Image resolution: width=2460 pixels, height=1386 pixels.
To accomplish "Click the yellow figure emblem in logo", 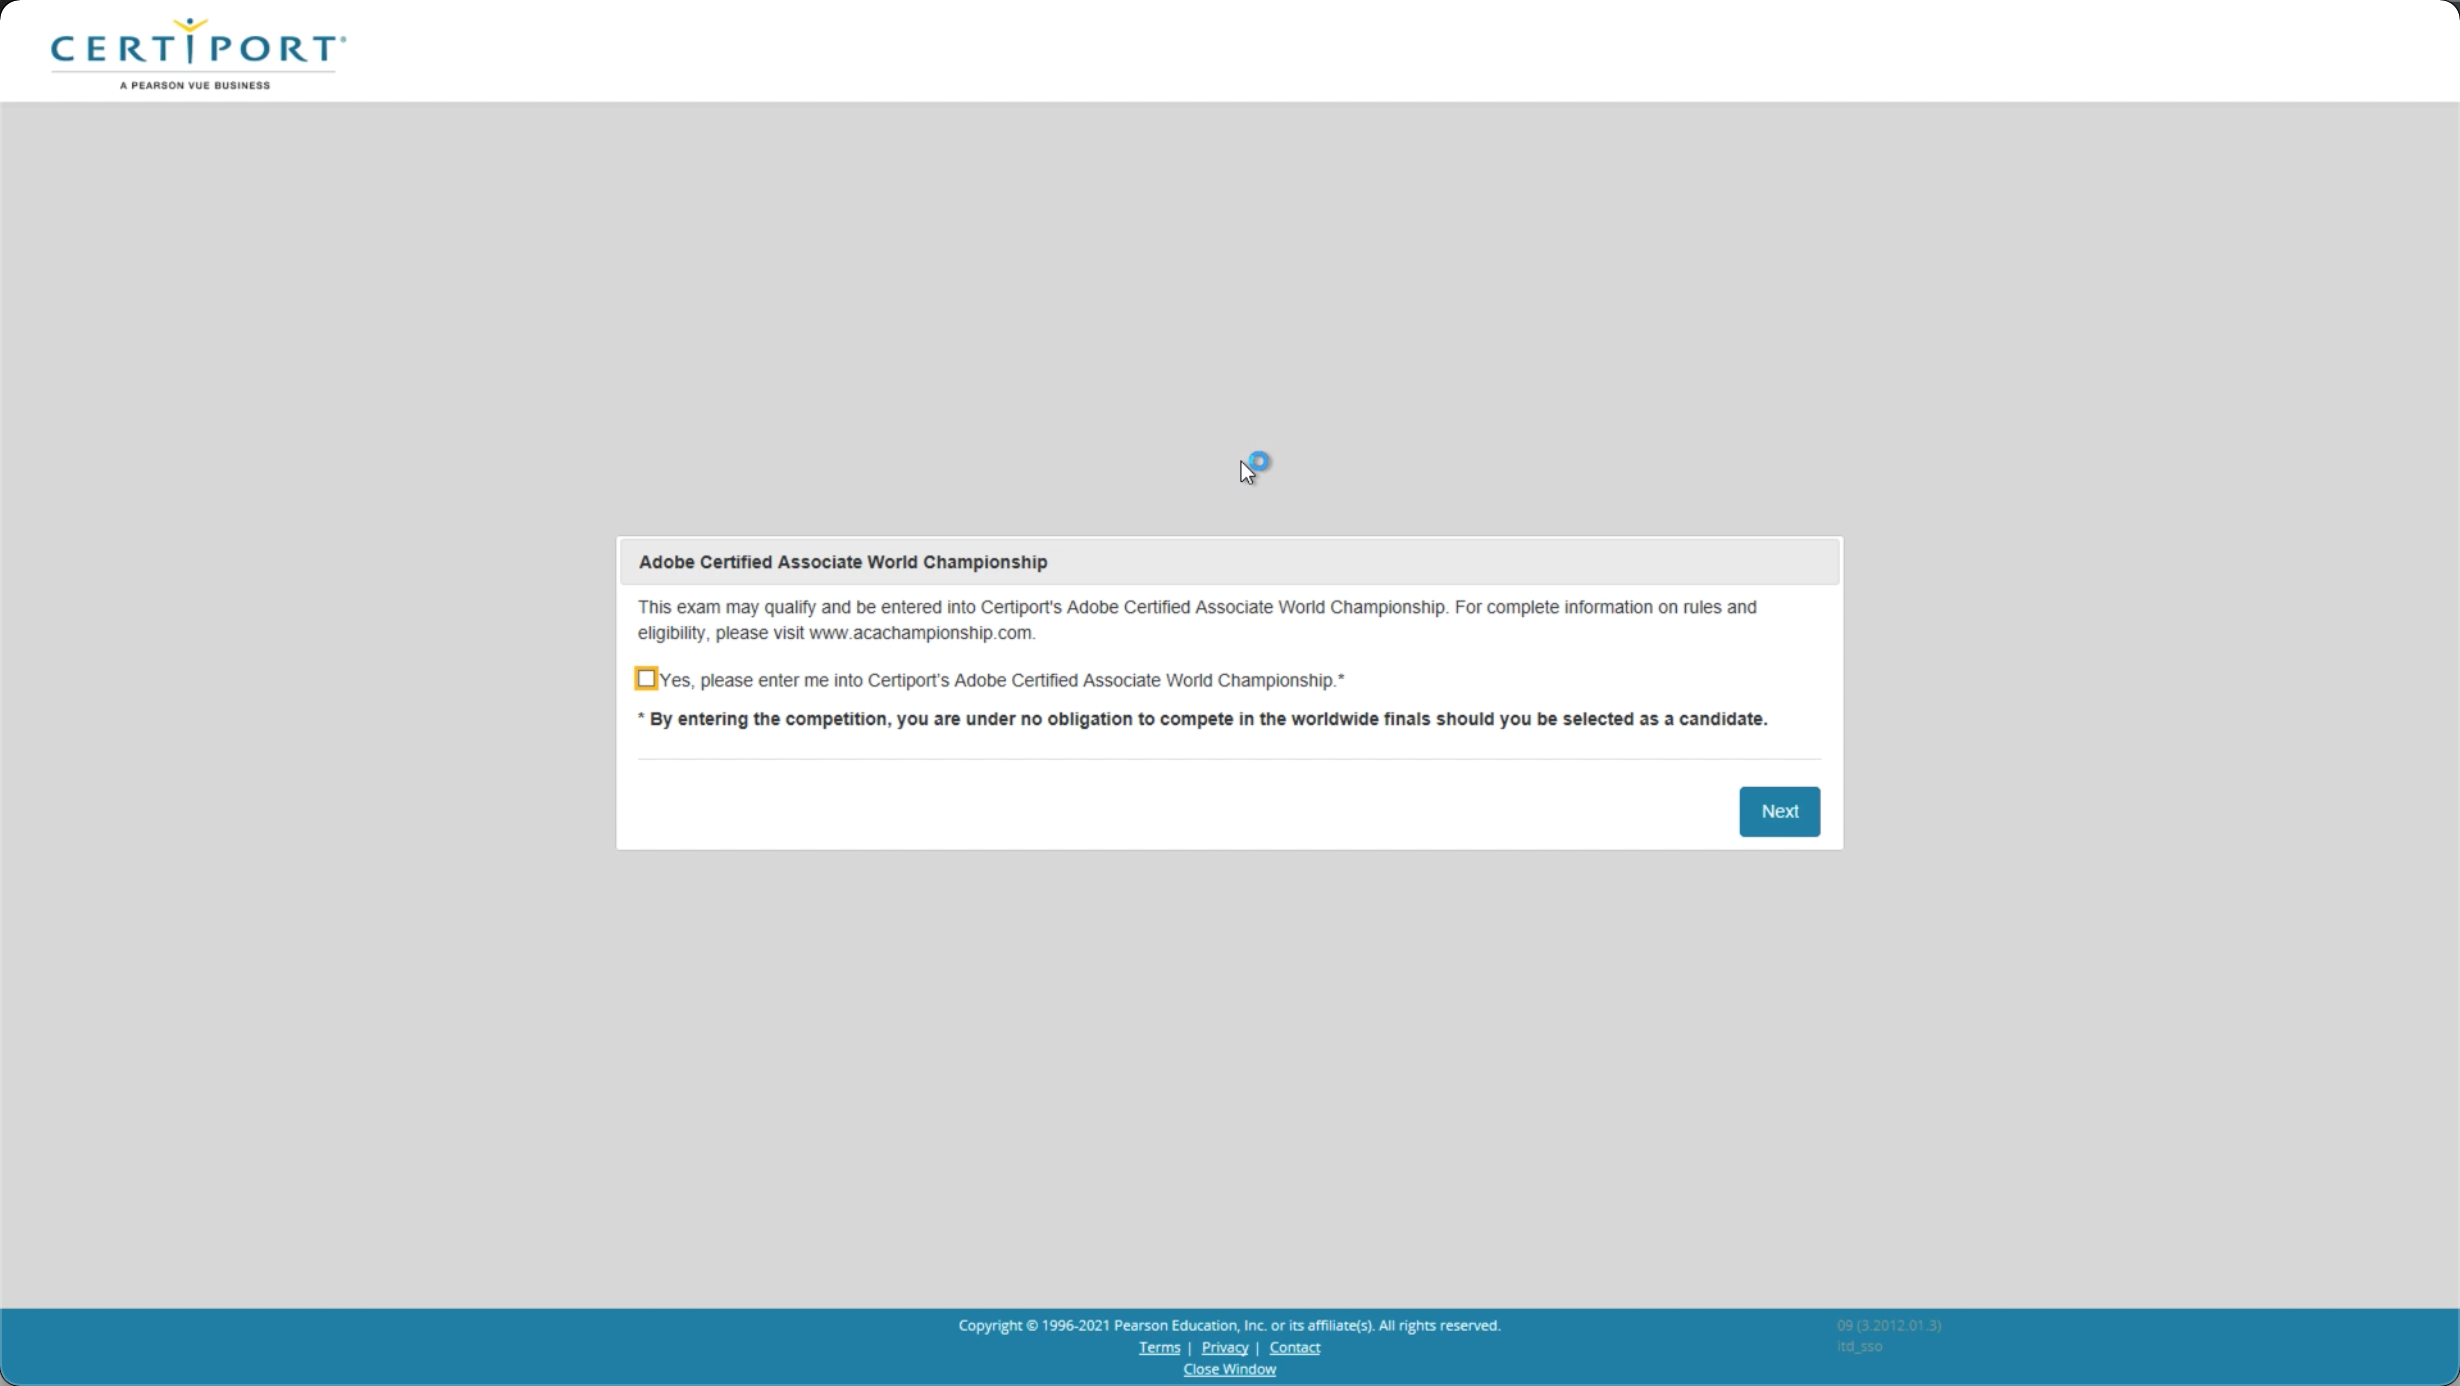I will tap(190, 24).
